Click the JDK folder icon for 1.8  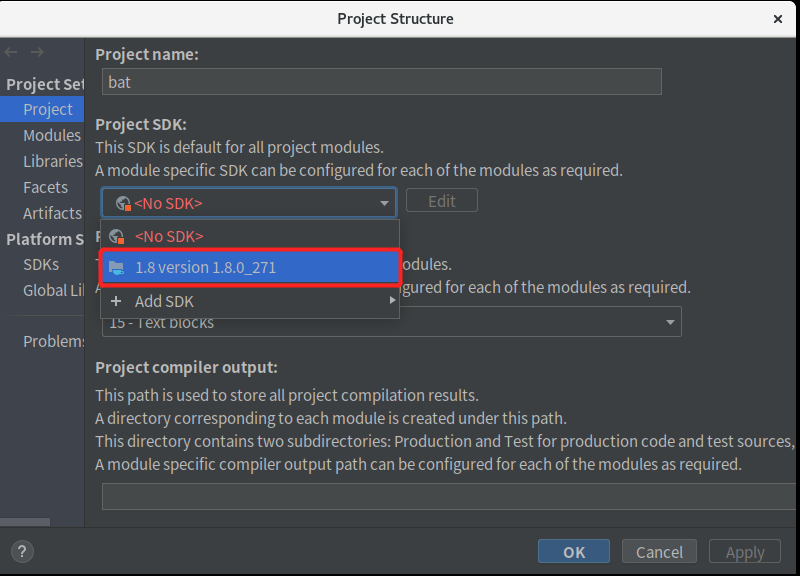tap(117, 267)
